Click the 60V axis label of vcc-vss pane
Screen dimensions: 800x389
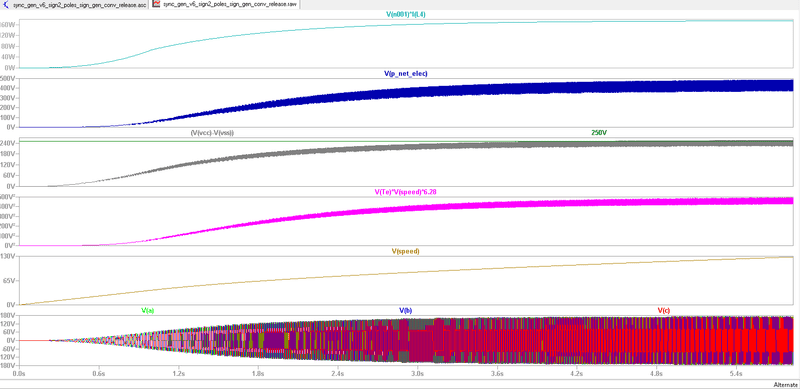(10, 176)
